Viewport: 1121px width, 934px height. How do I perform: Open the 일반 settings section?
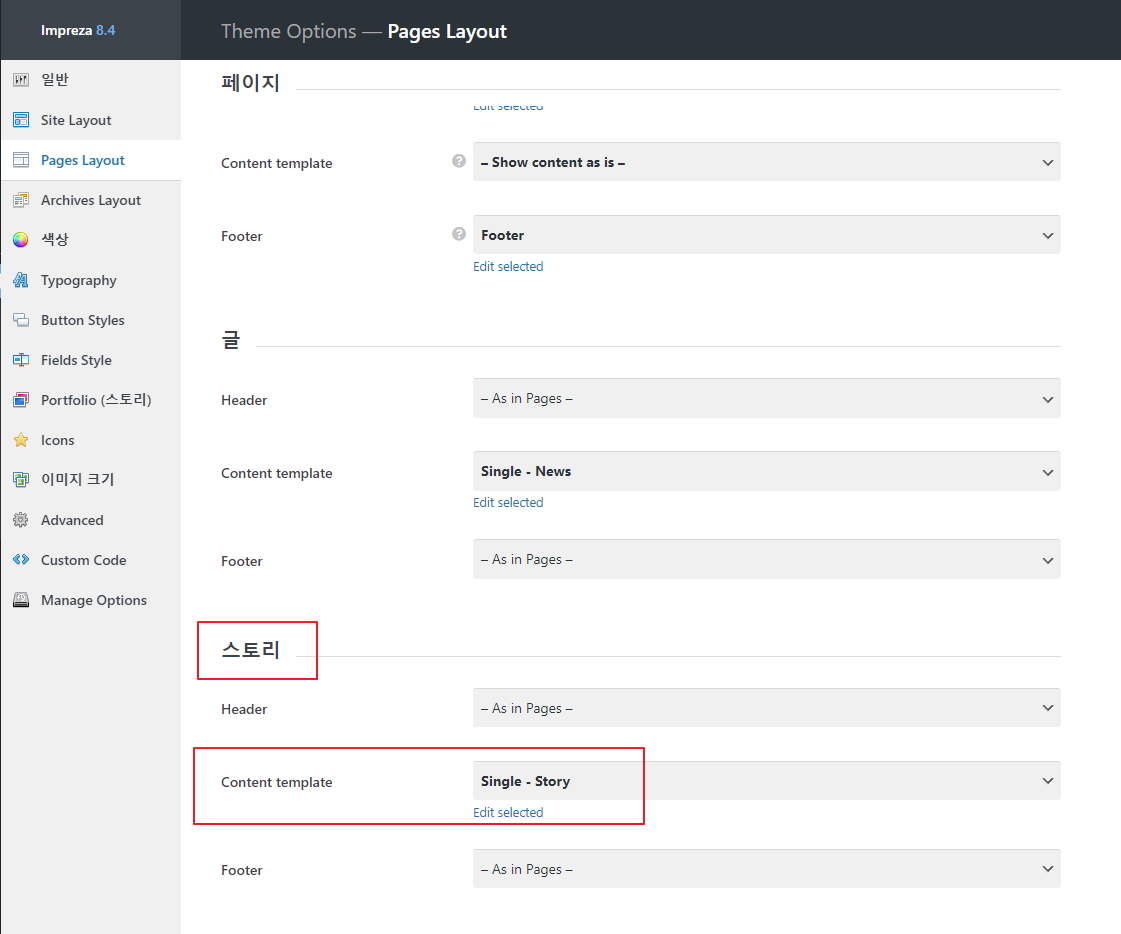pyautogui.click(x=91, y=79)
